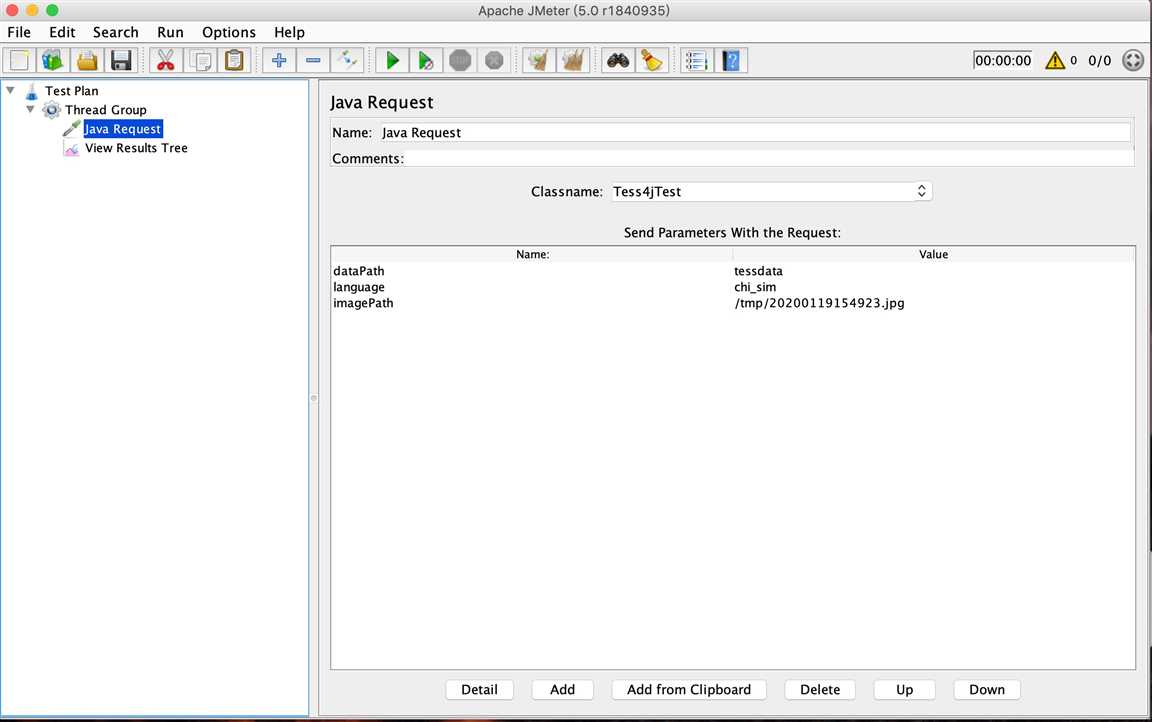Click Add from Clipboard button
Viewport: 1152px width, 722px height.
688,690
